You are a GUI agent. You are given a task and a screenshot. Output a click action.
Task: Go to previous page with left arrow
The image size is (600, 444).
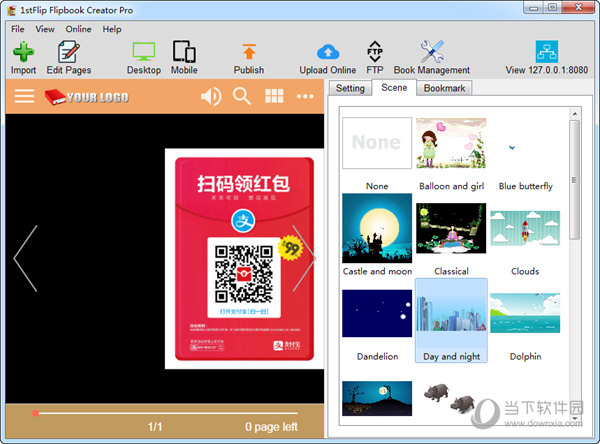pos(26,259)
